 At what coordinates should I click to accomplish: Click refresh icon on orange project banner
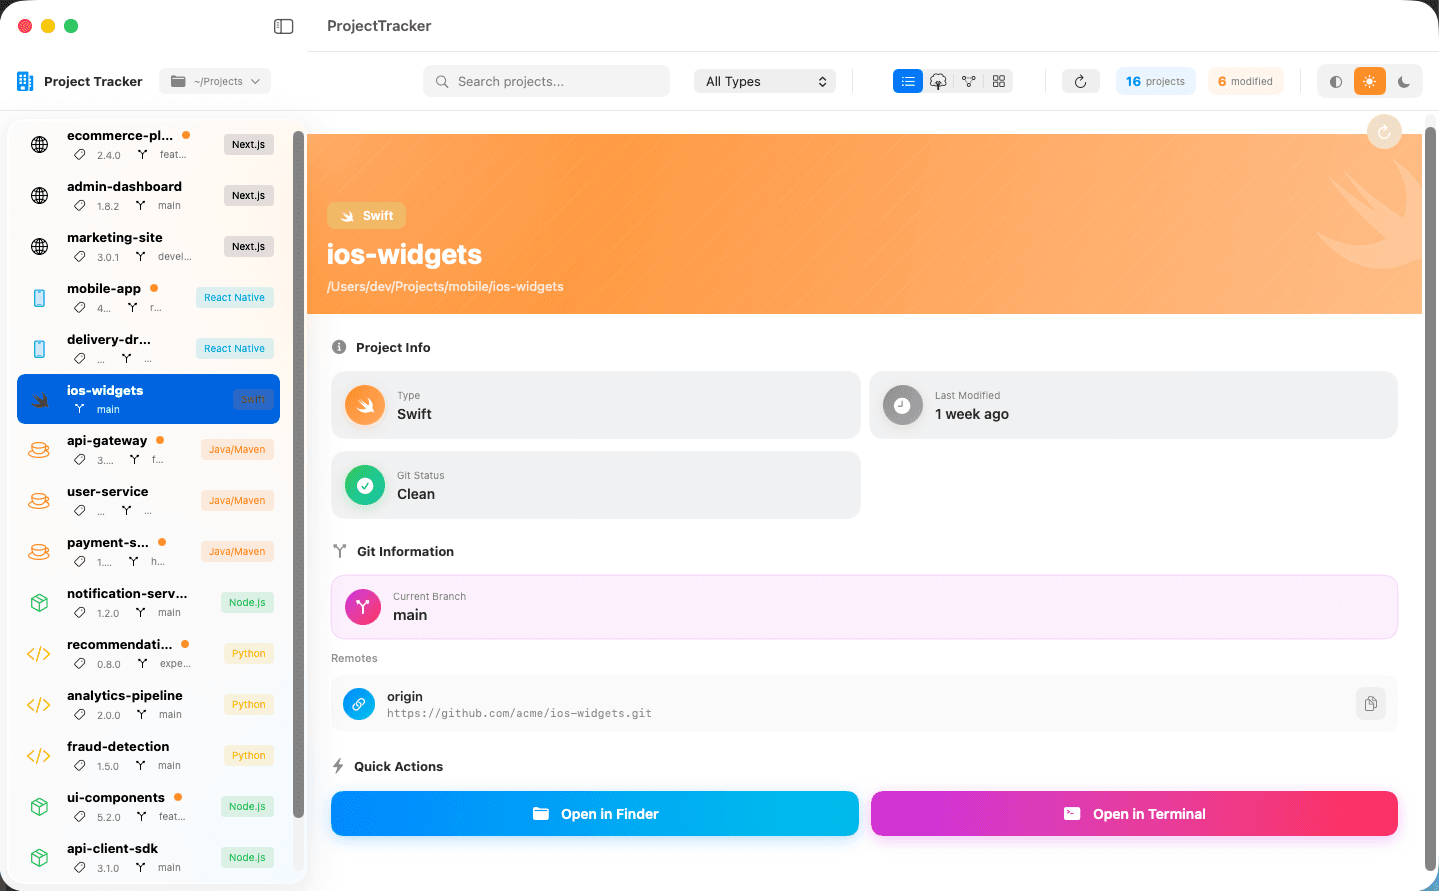click(1384, 132)
